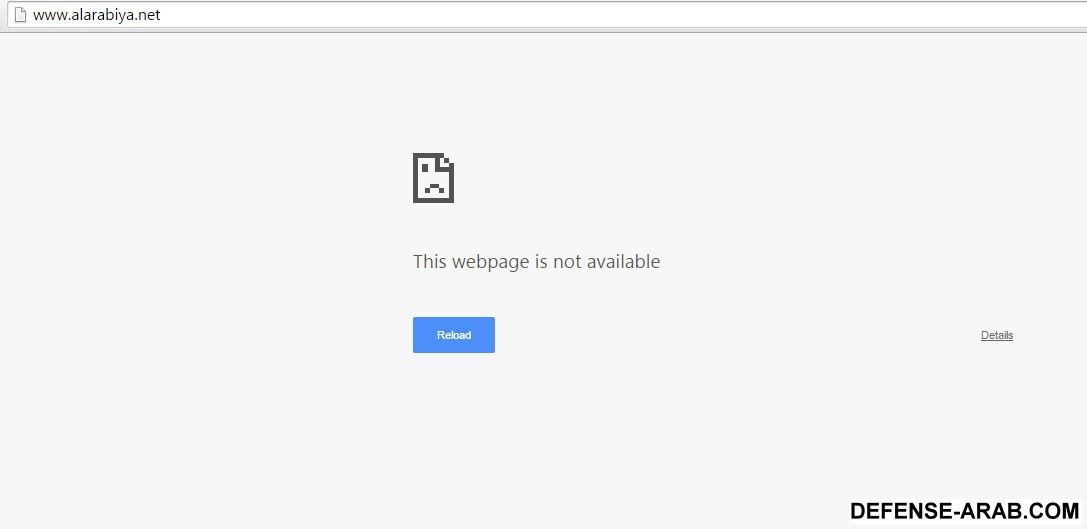Click the page icon in address bar
The height and width of the screenshot is (529, 1087).
20,15
